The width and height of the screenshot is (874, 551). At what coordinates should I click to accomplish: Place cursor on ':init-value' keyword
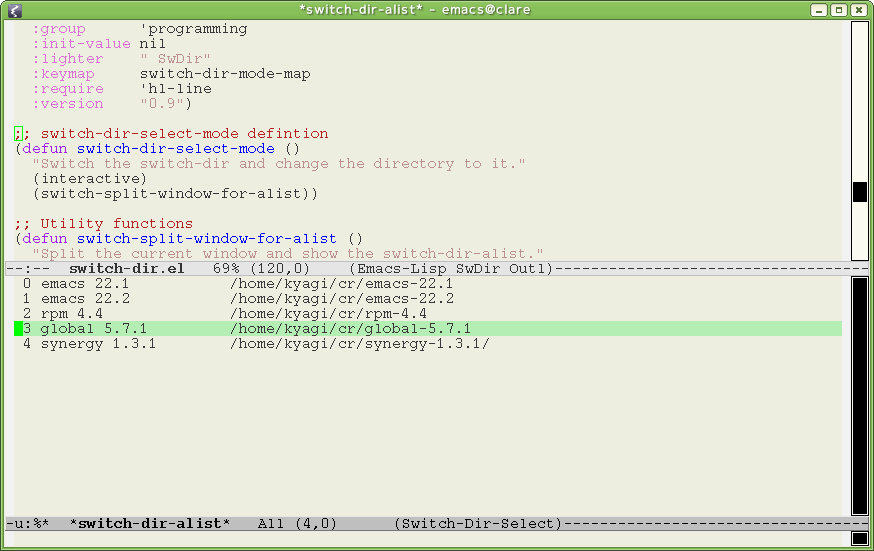(x=81, y=44)
